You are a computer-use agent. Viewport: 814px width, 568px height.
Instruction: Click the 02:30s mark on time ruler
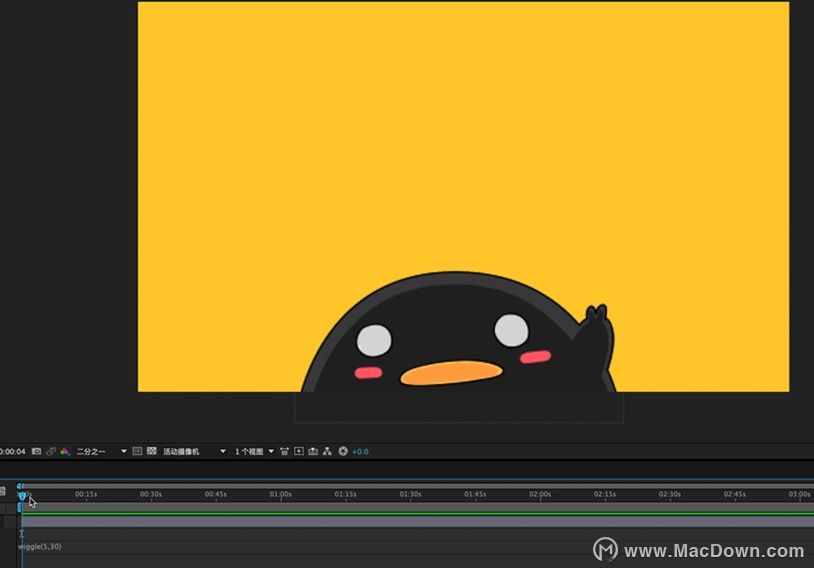point(670,494)
